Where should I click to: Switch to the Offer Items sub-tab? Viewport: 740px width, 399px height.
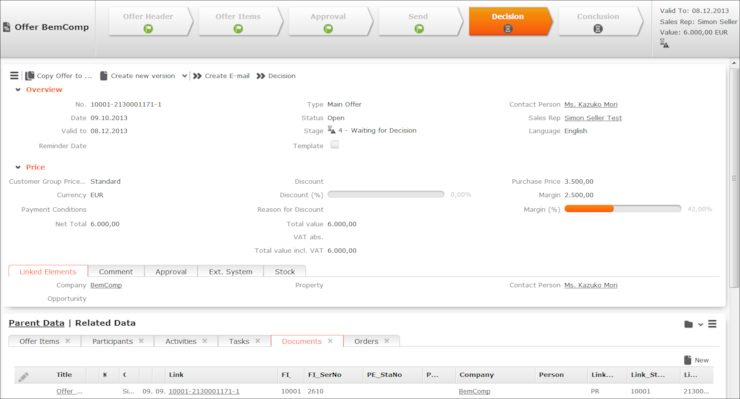point(39,341)
